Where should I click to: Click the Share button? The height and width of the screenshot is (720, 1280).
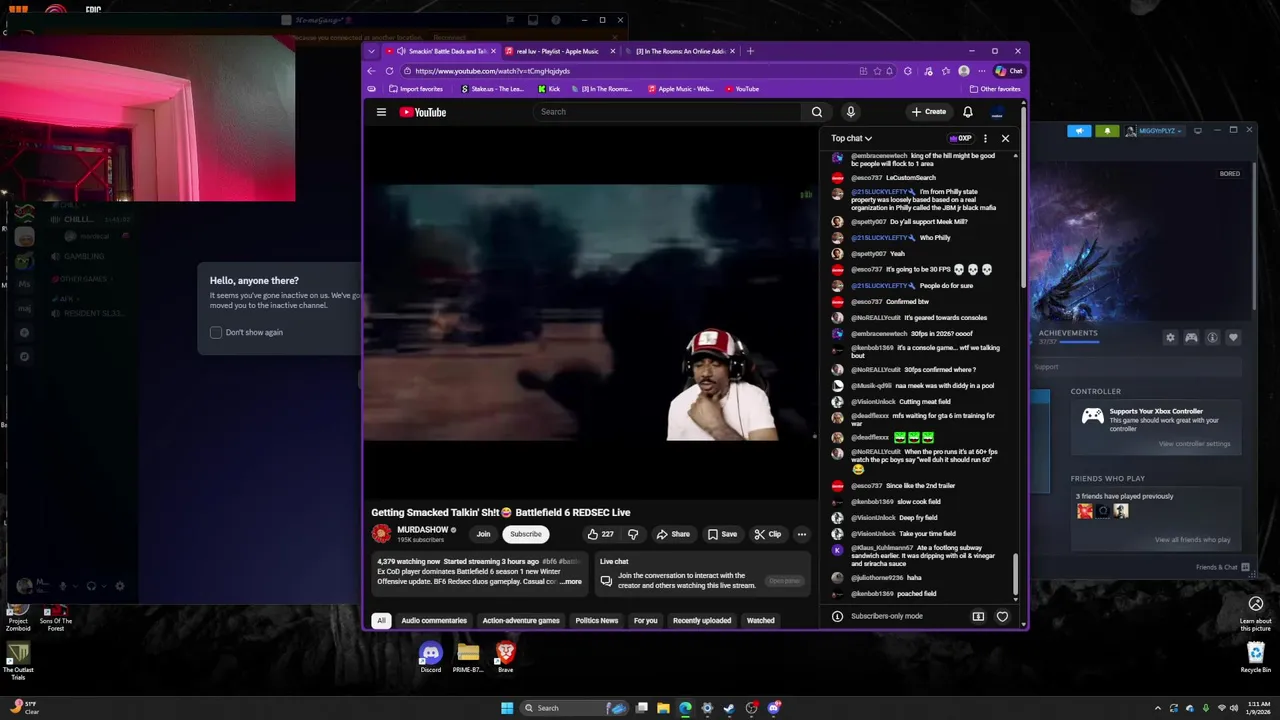pos(673,534)
